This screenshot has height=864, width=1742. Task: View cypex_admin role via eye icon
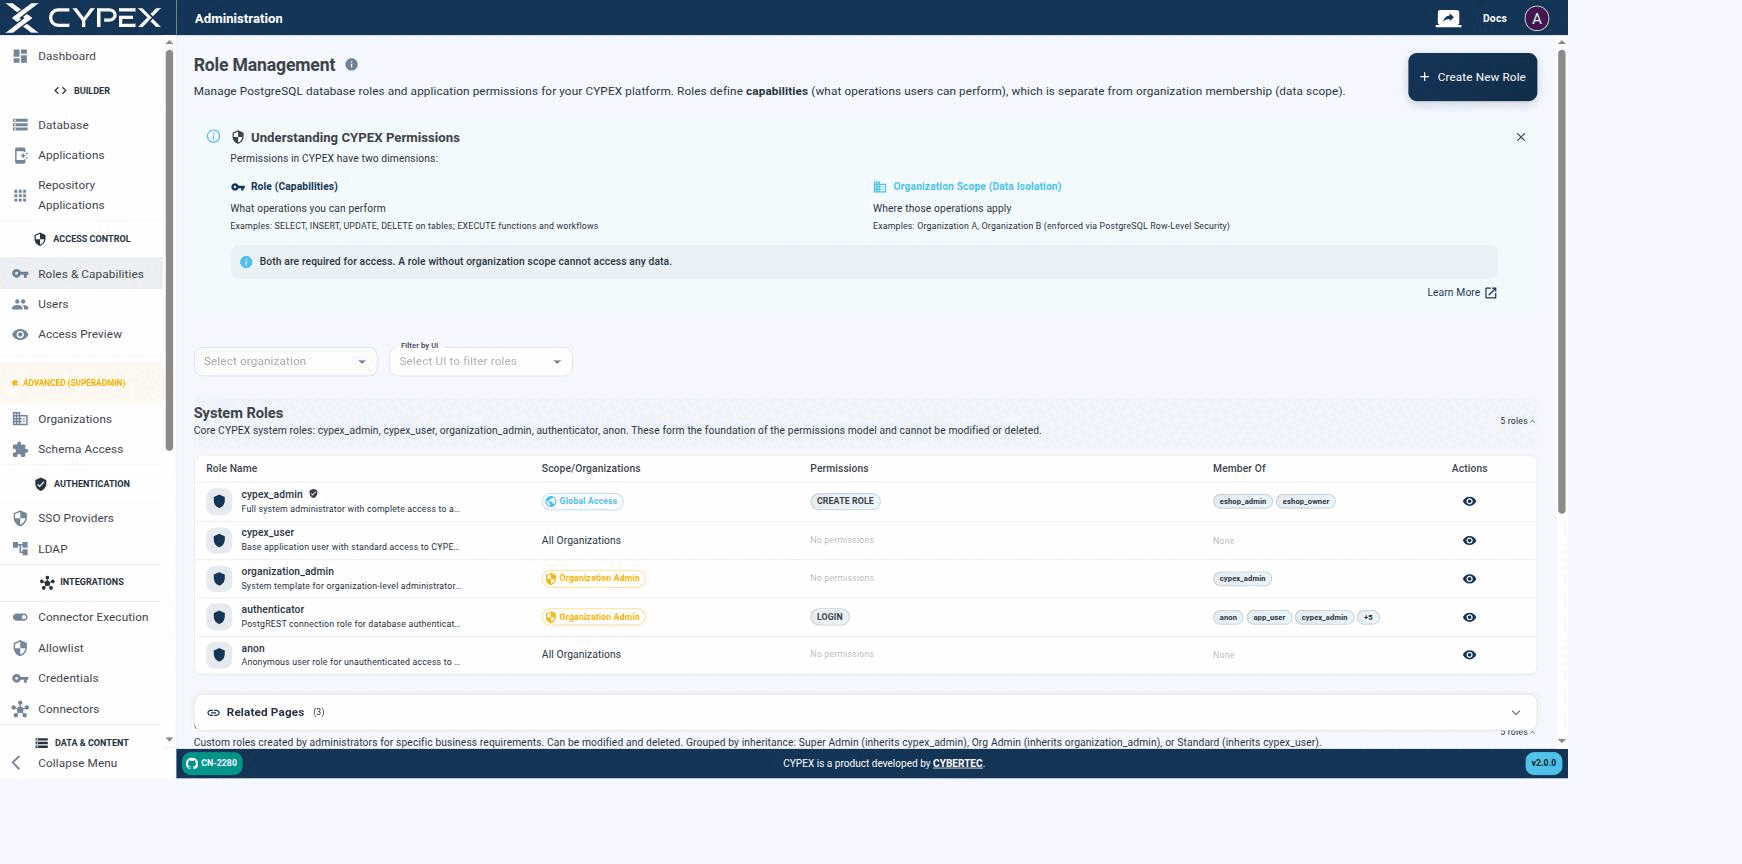point(1469,501)
